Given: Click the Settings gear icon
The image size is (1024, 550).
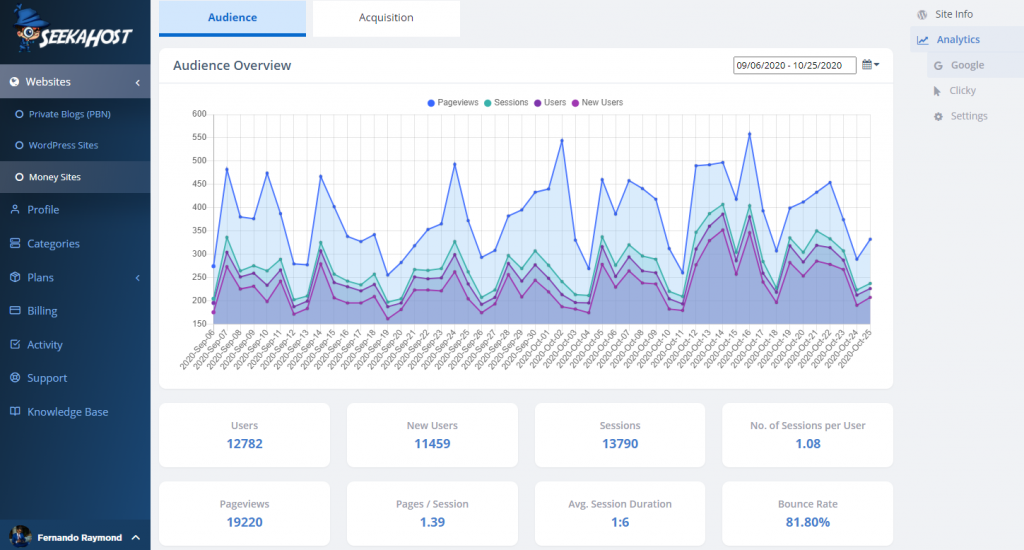Looking at the screenshot, I should 938,116.
